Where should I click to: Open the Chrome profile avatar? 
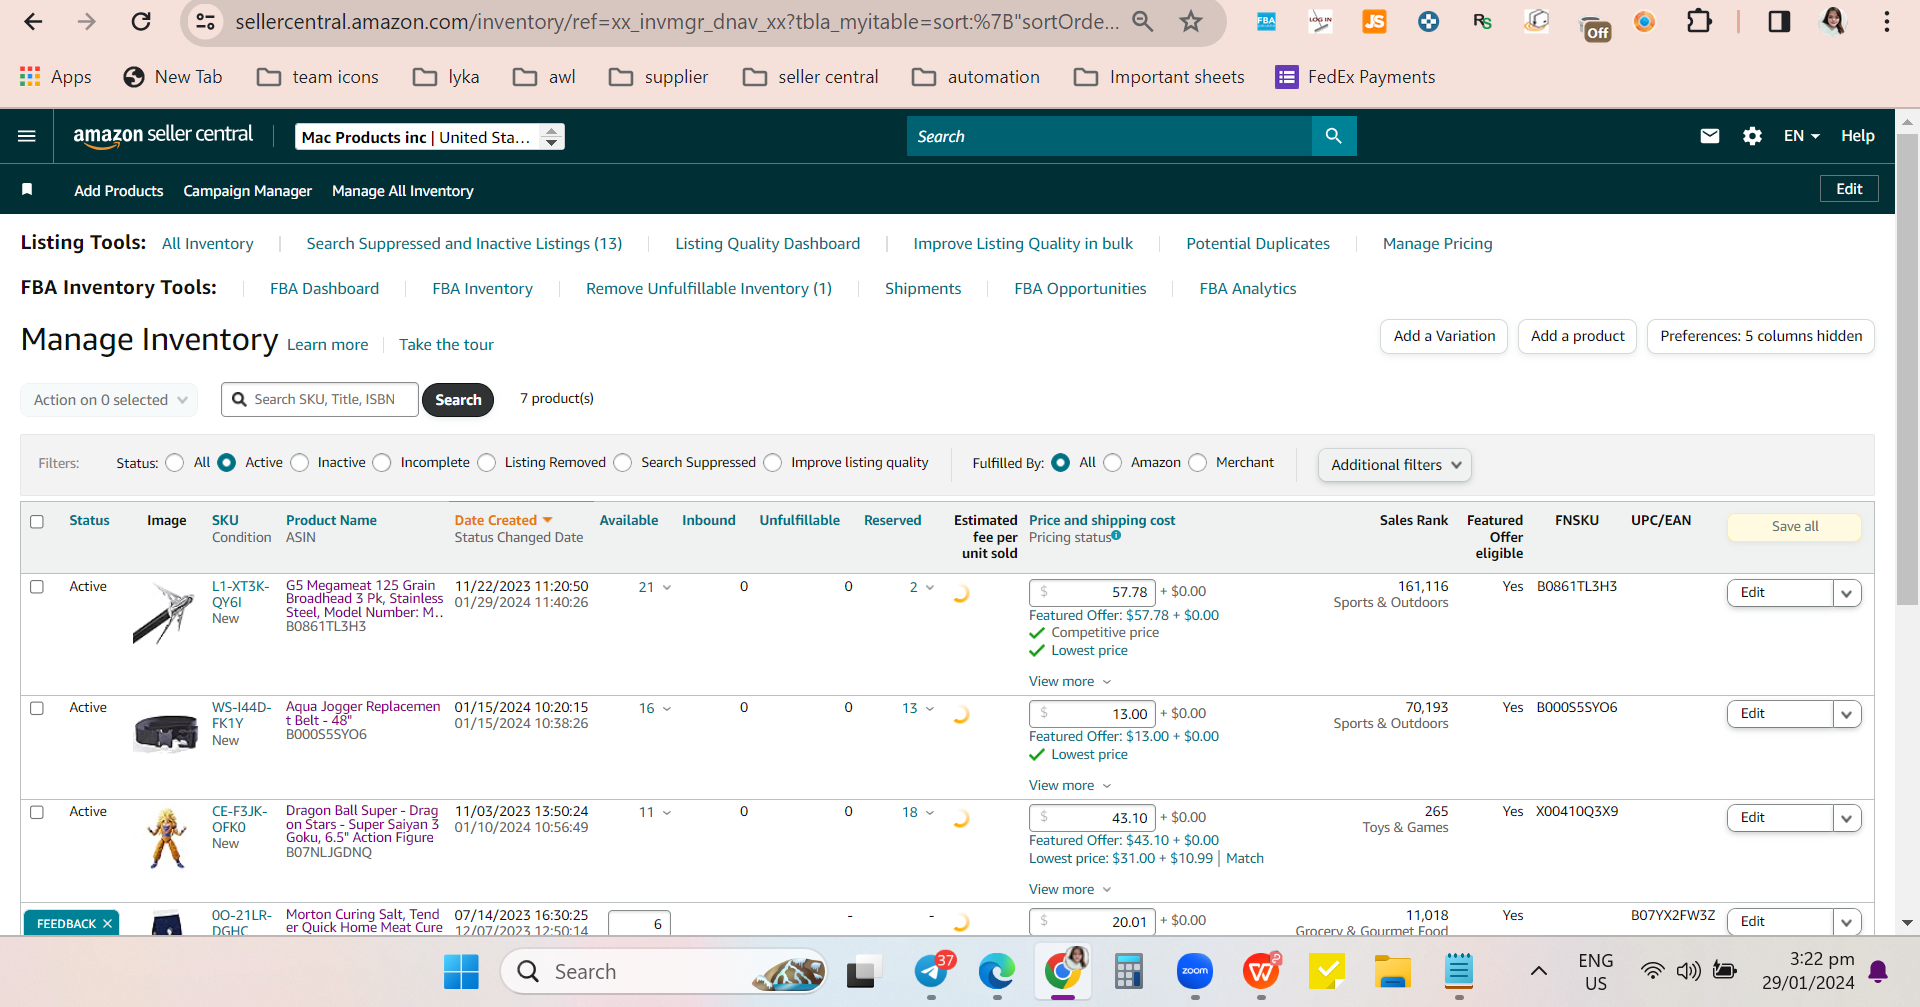1833,21
